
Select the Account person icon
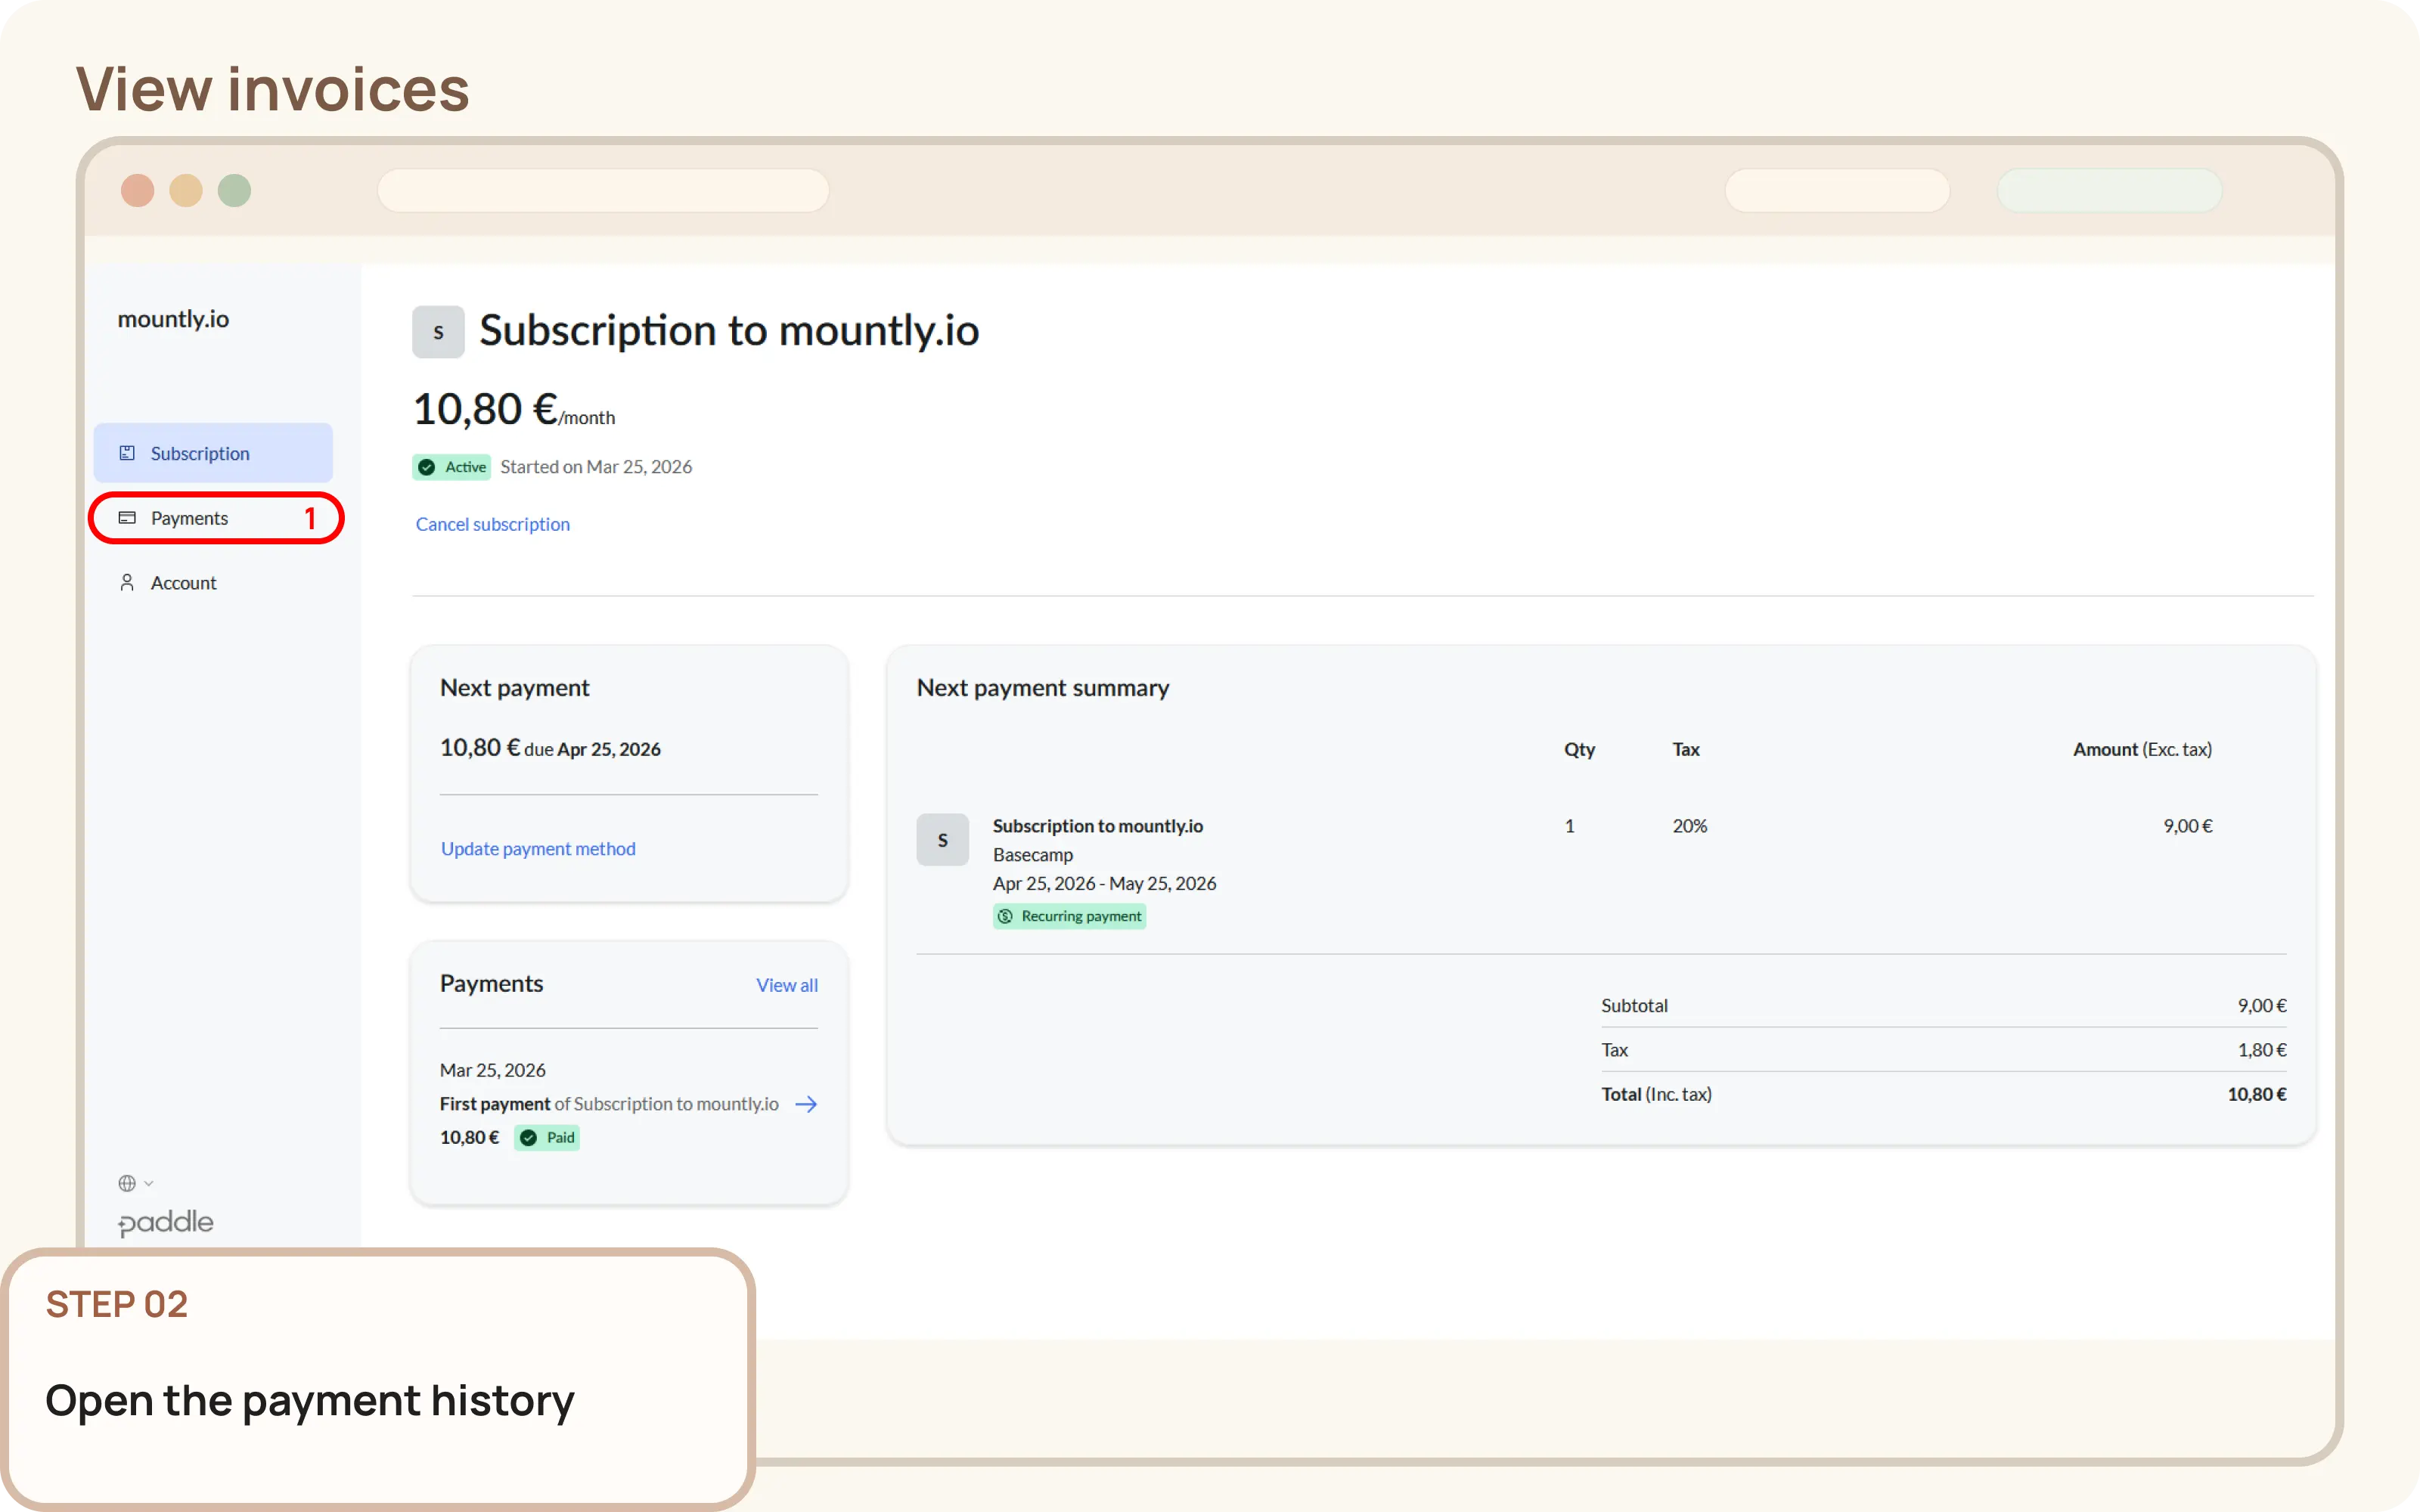pos(127,582)
